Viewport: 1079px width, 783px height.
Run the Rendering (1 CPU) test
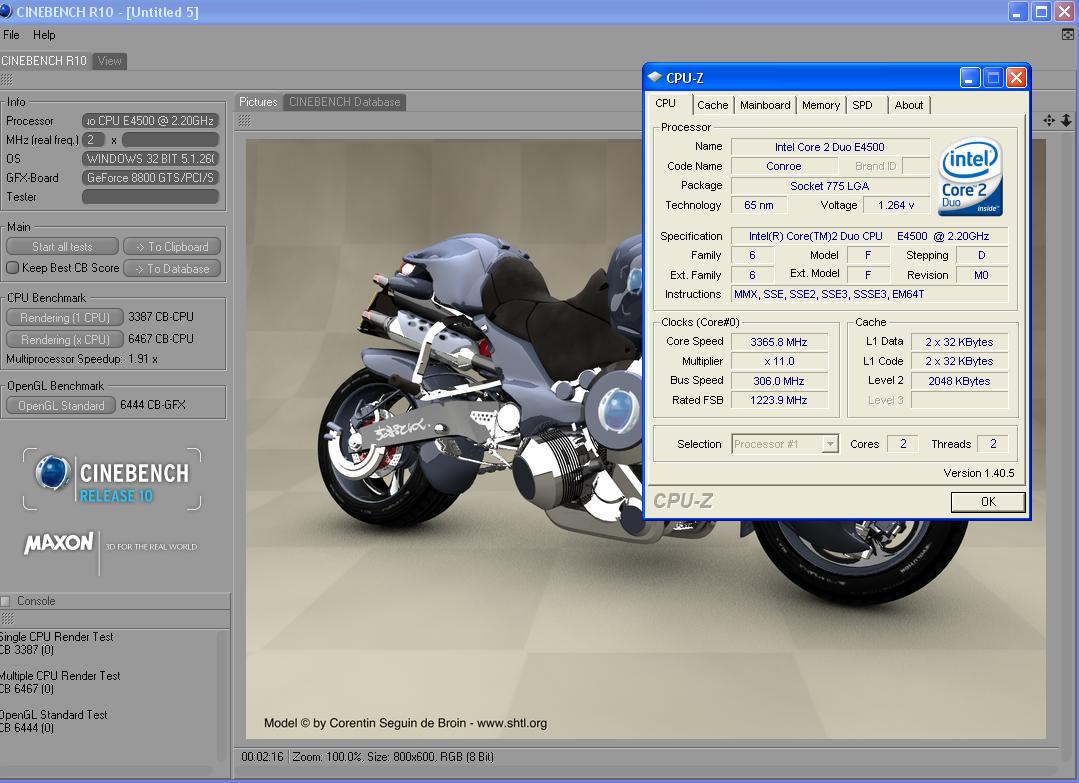pos(65,317)
